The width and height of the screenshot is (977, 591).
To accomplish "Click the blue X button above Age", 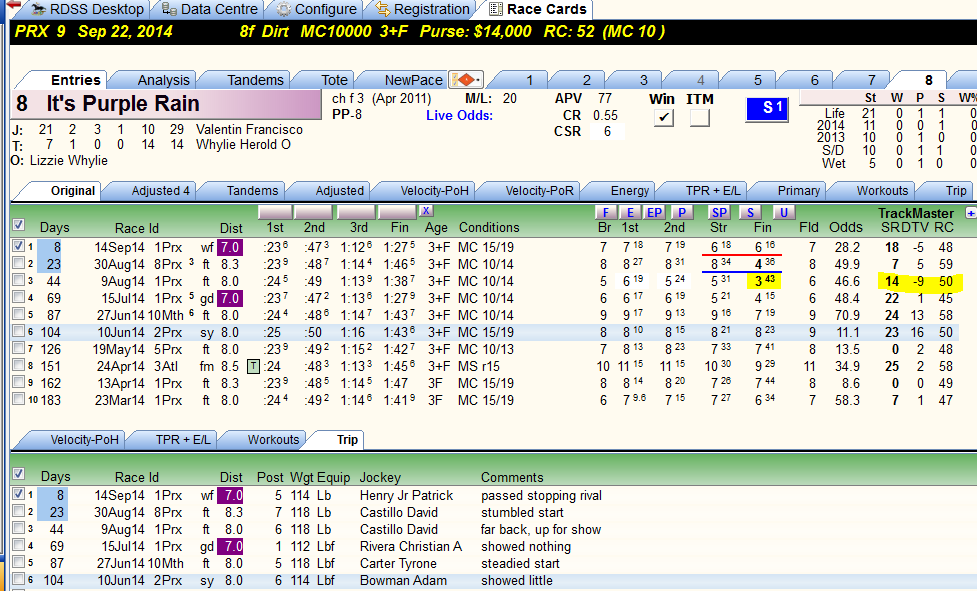I will click(426, 211).
